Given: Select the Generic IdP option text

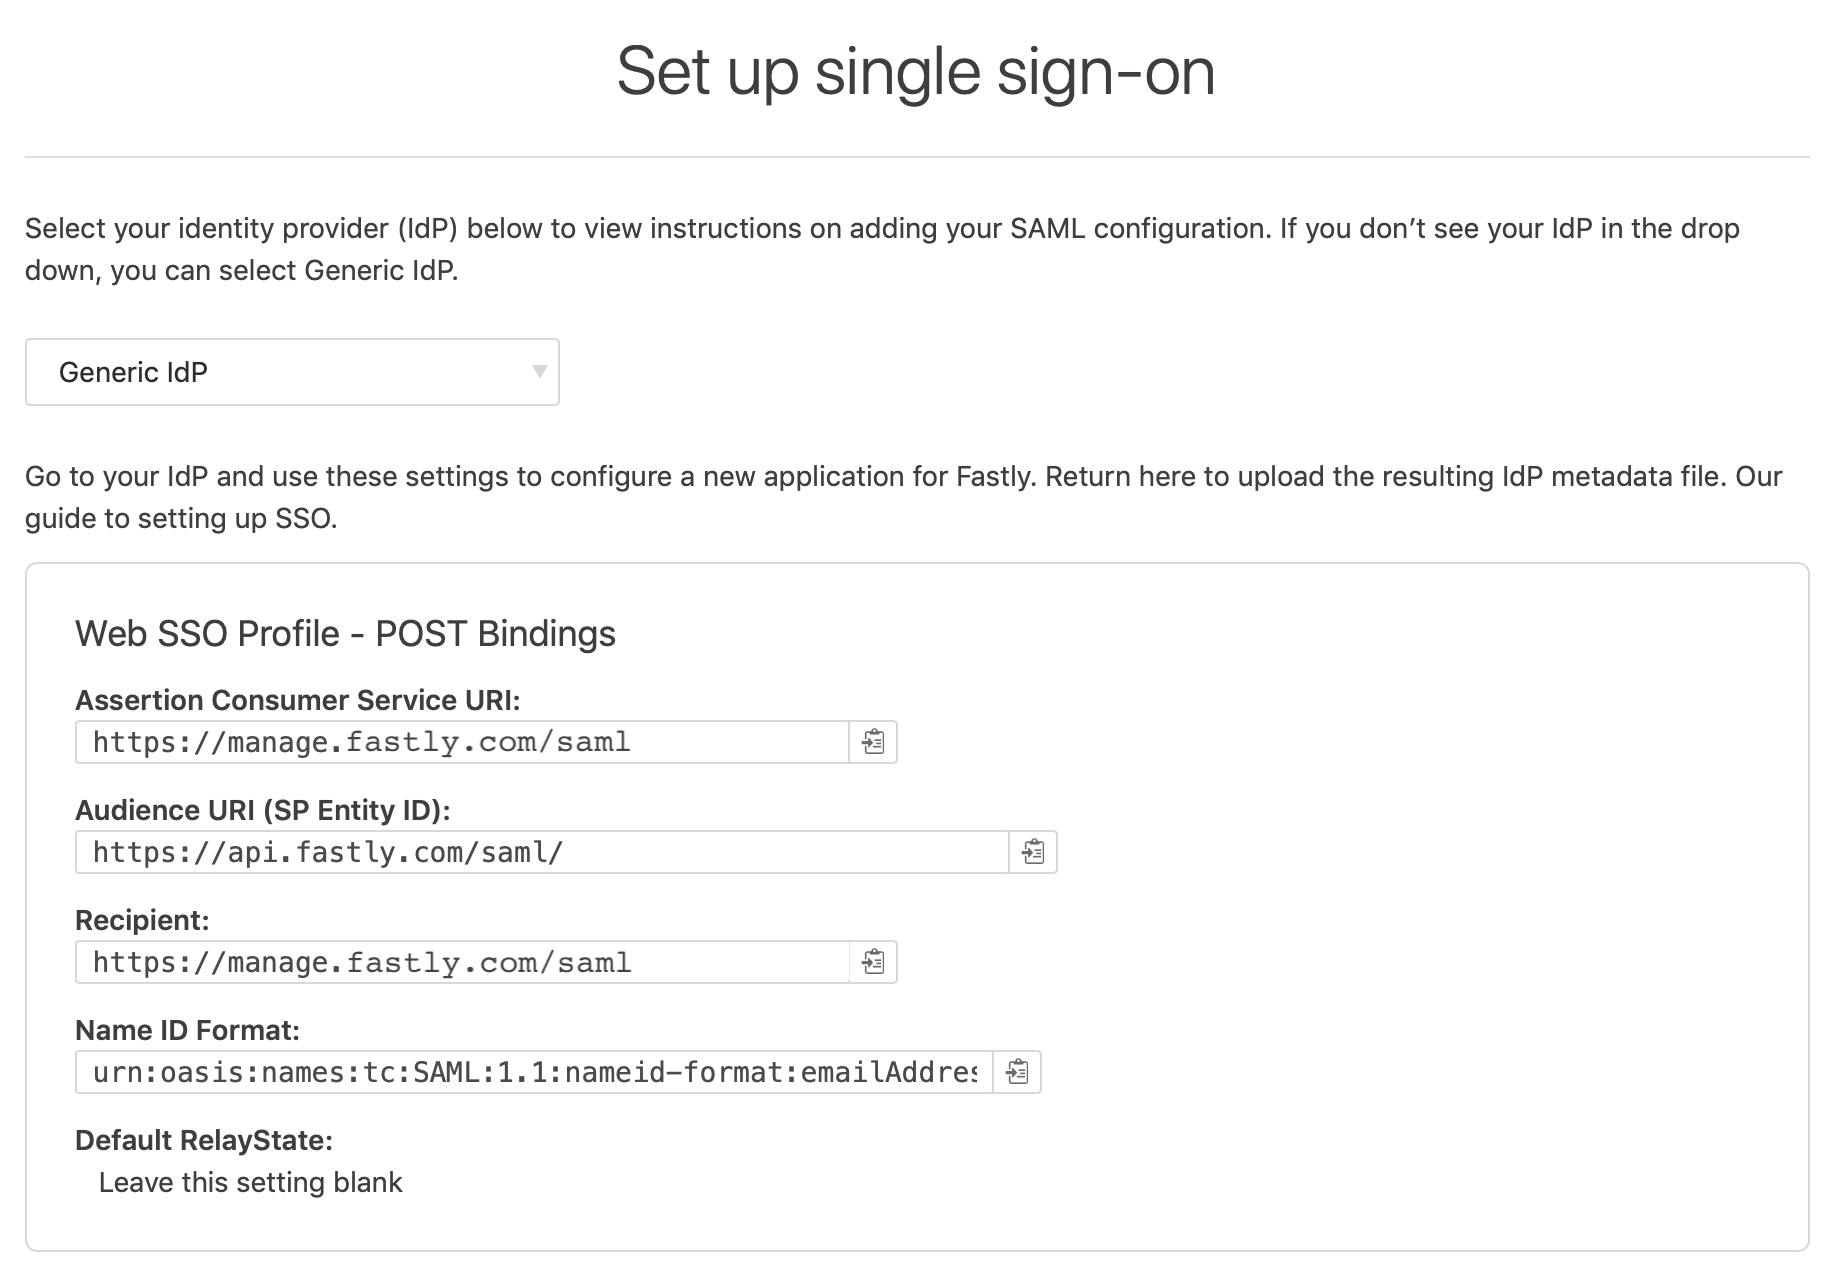Looking at the screenshot, I should 134,371.
